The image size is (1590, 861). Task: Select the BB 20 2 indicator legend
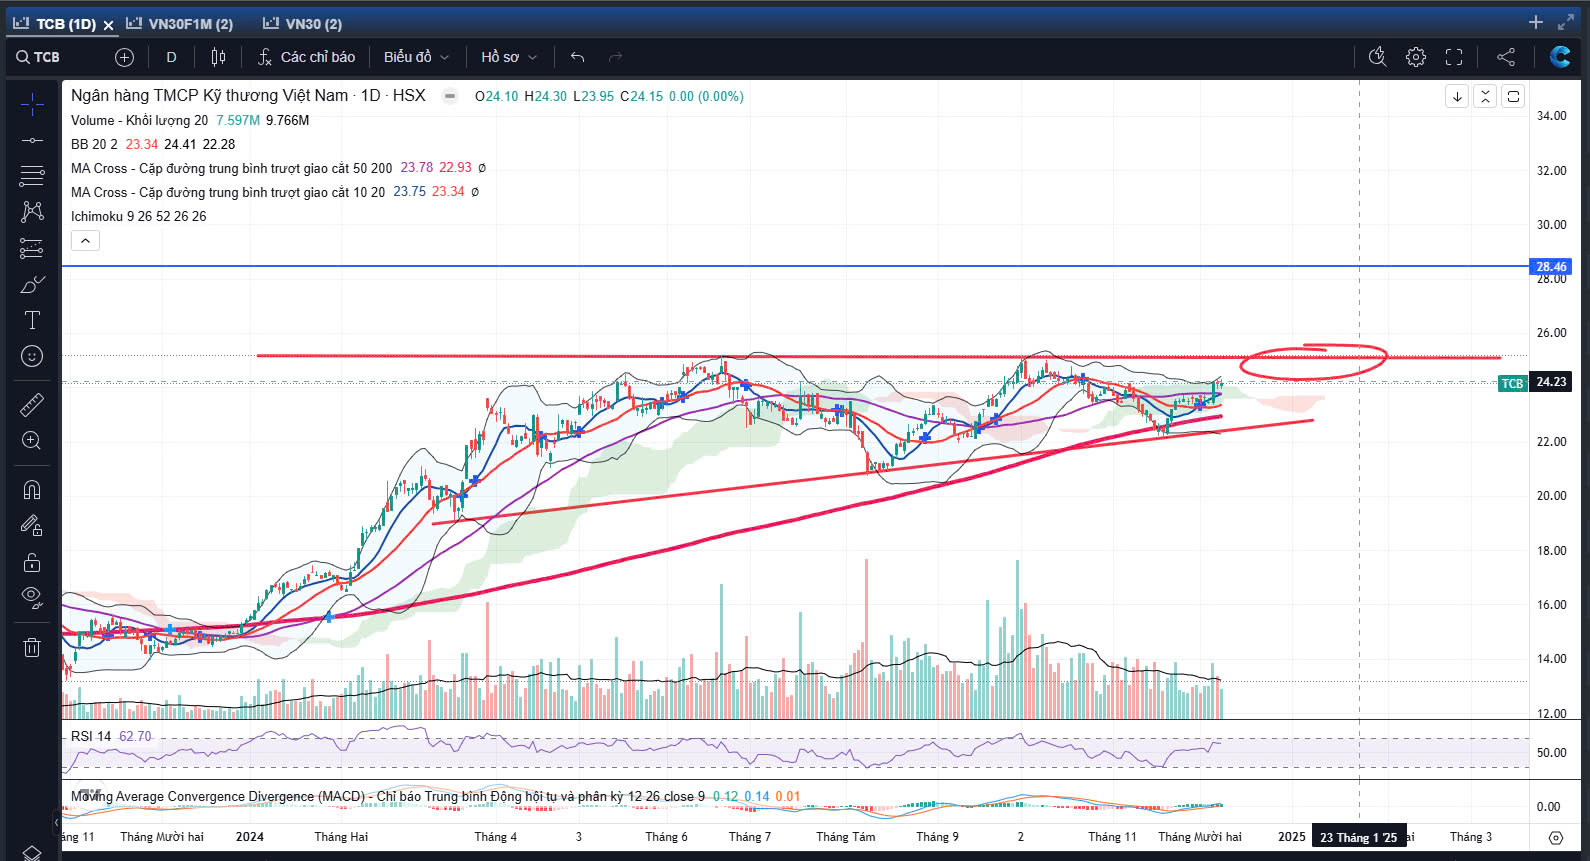pyautogui.click(x=94, y=144)
